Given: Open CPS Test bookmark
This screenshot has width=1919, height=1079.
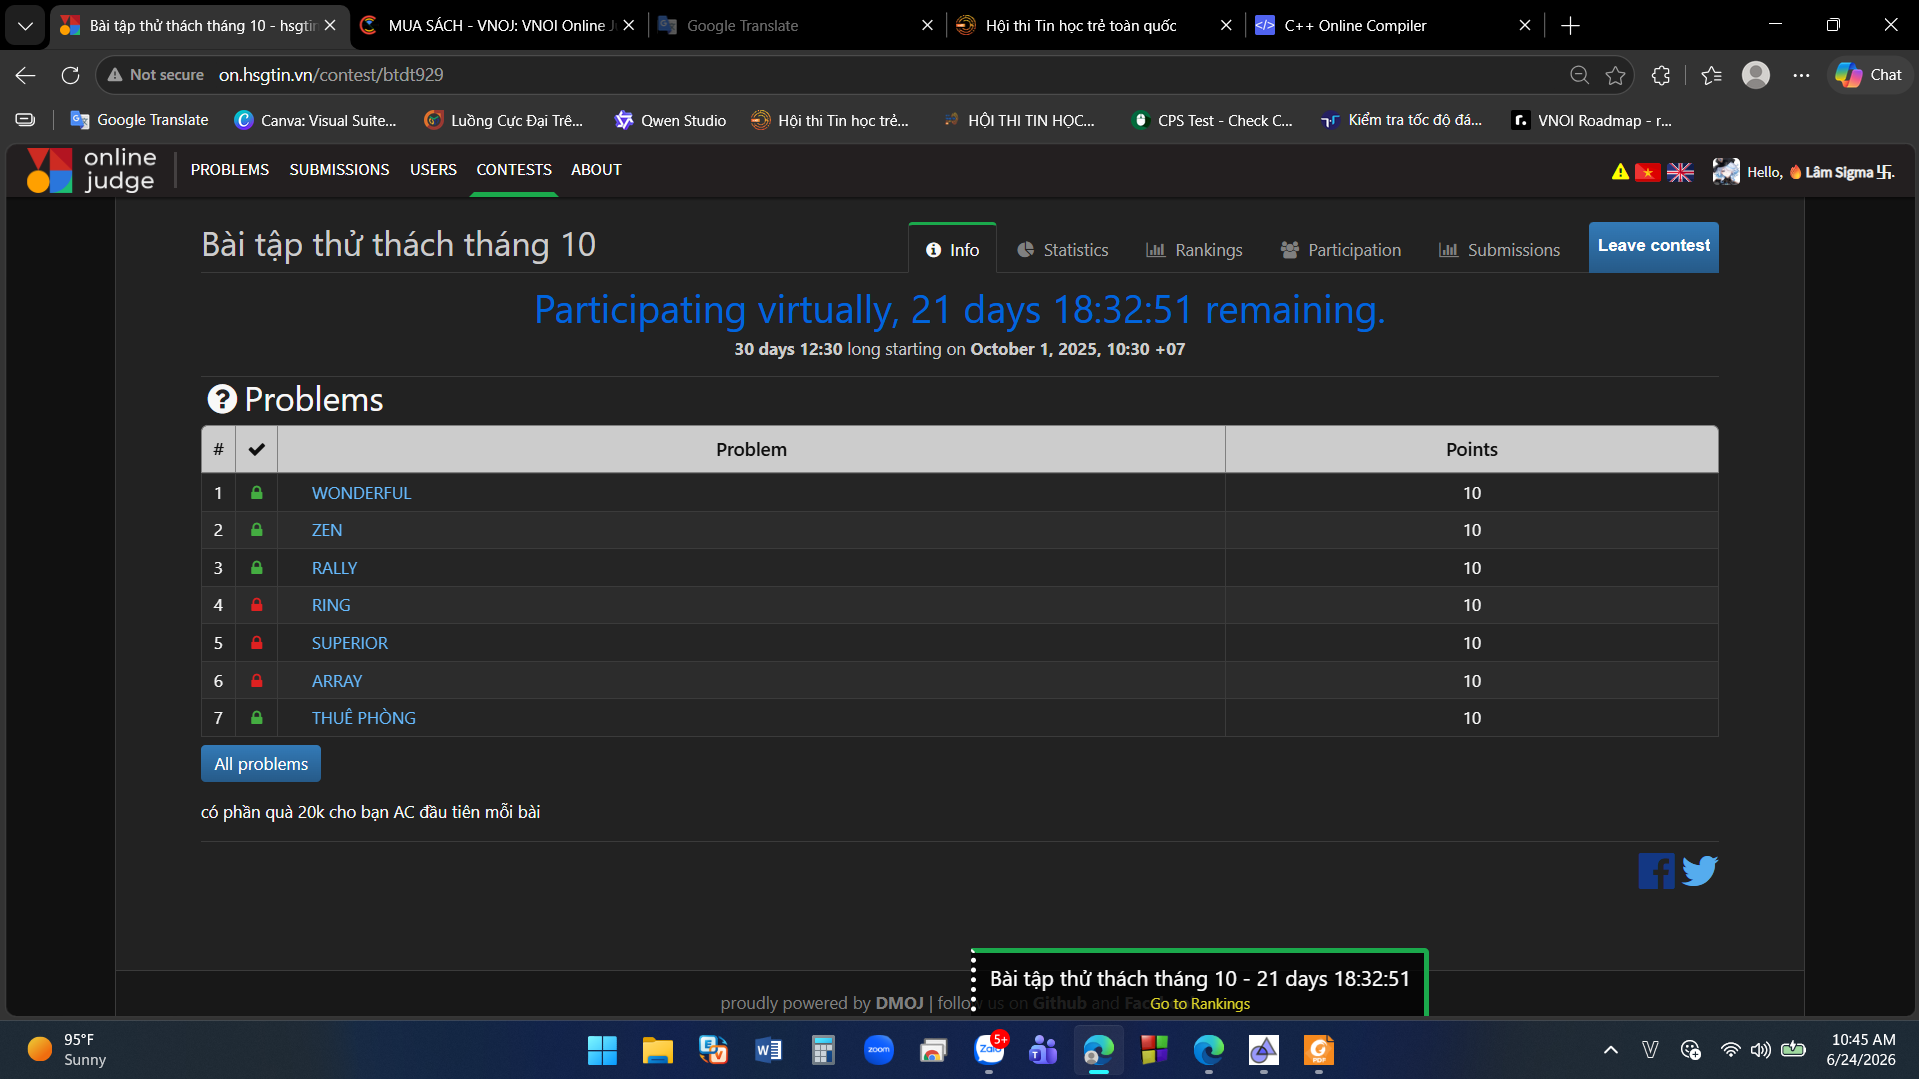Looking at the screenshot, I should [1212, 120].
